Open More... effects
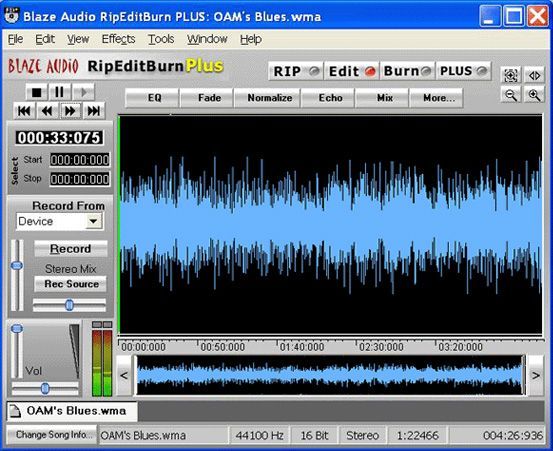This screenshot has width=553, height=451. pos(437,98)
